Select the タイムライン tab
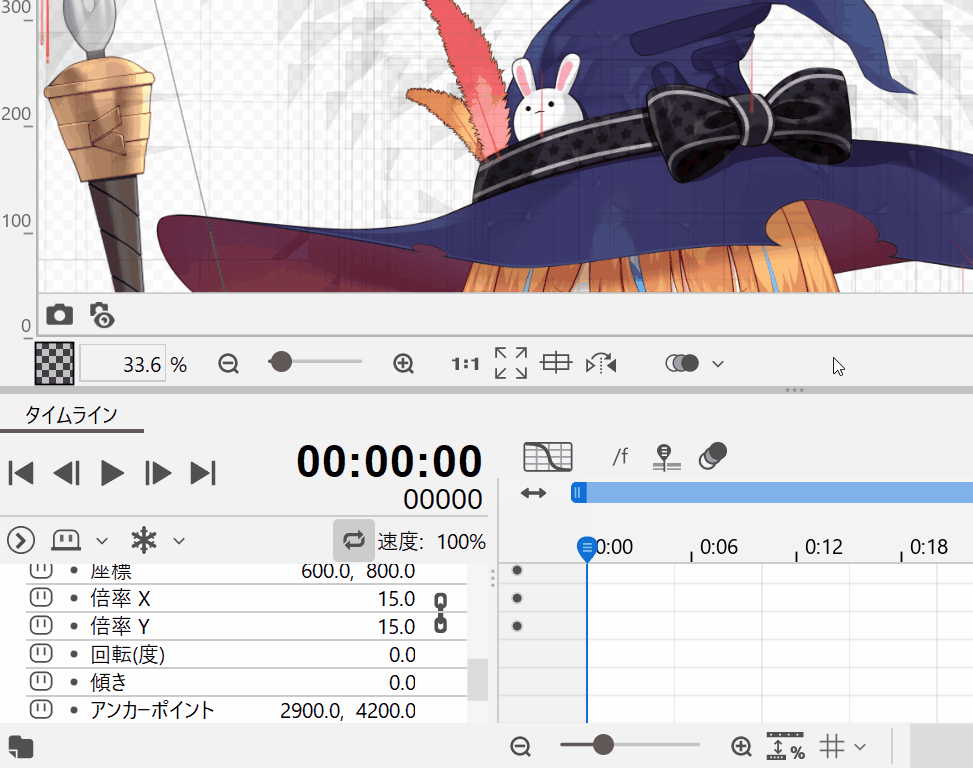973x768 pixels. 71,415
